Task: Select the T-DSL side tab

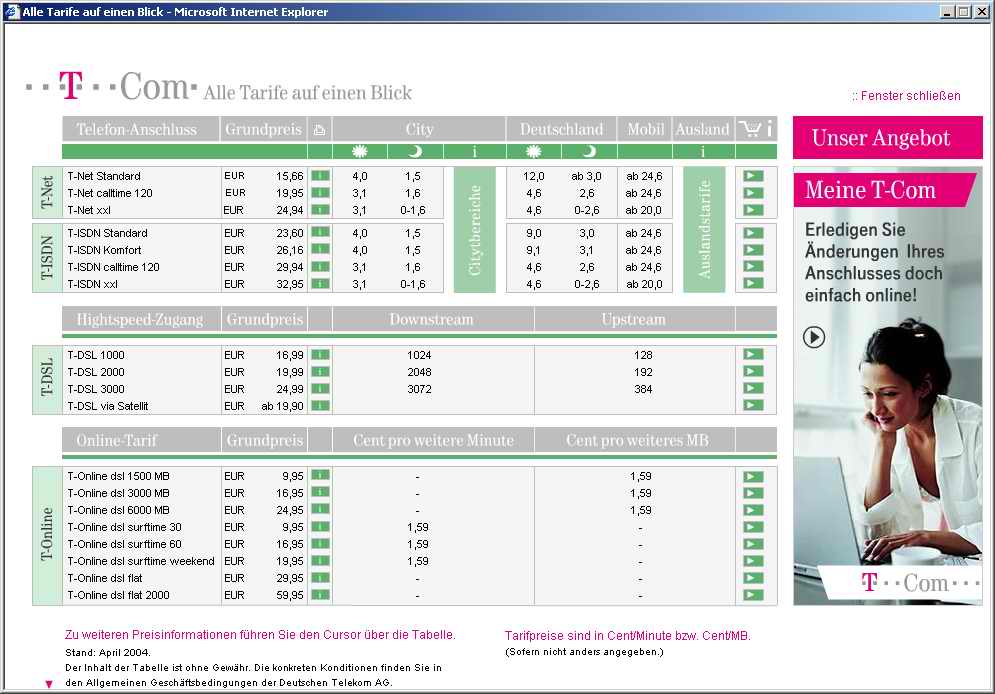Action: point(47,379)
